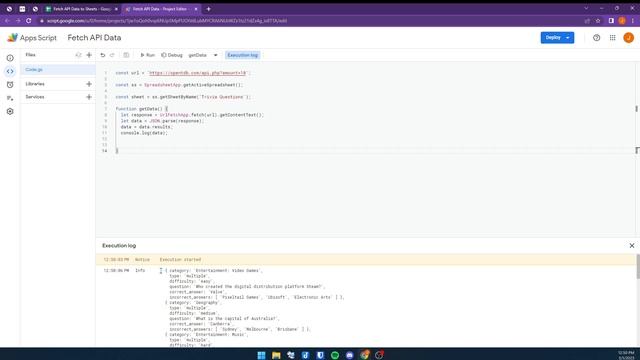The height and width of the screenshot is (360, 640).
Task: Add a service with plus icon
Action: click(89, 97)
